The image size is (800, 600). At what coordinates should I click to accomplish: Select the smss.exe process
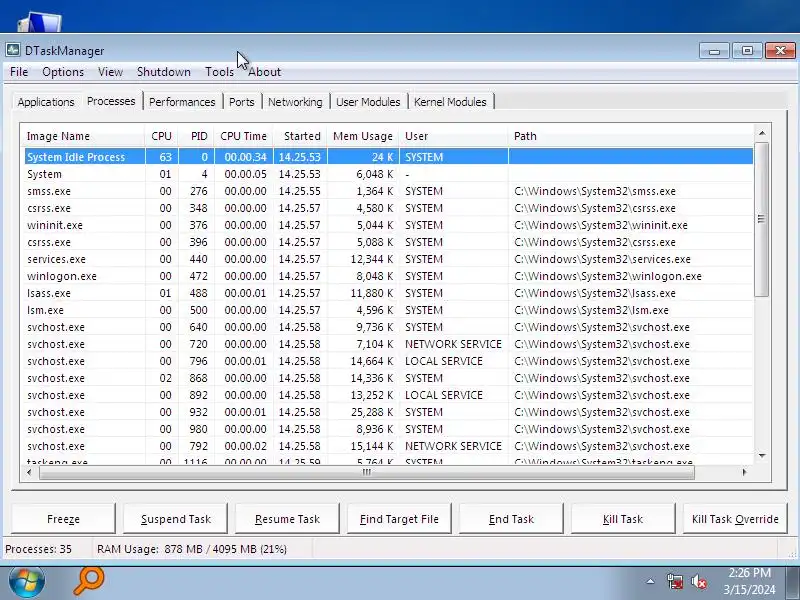tap(388, 191)
